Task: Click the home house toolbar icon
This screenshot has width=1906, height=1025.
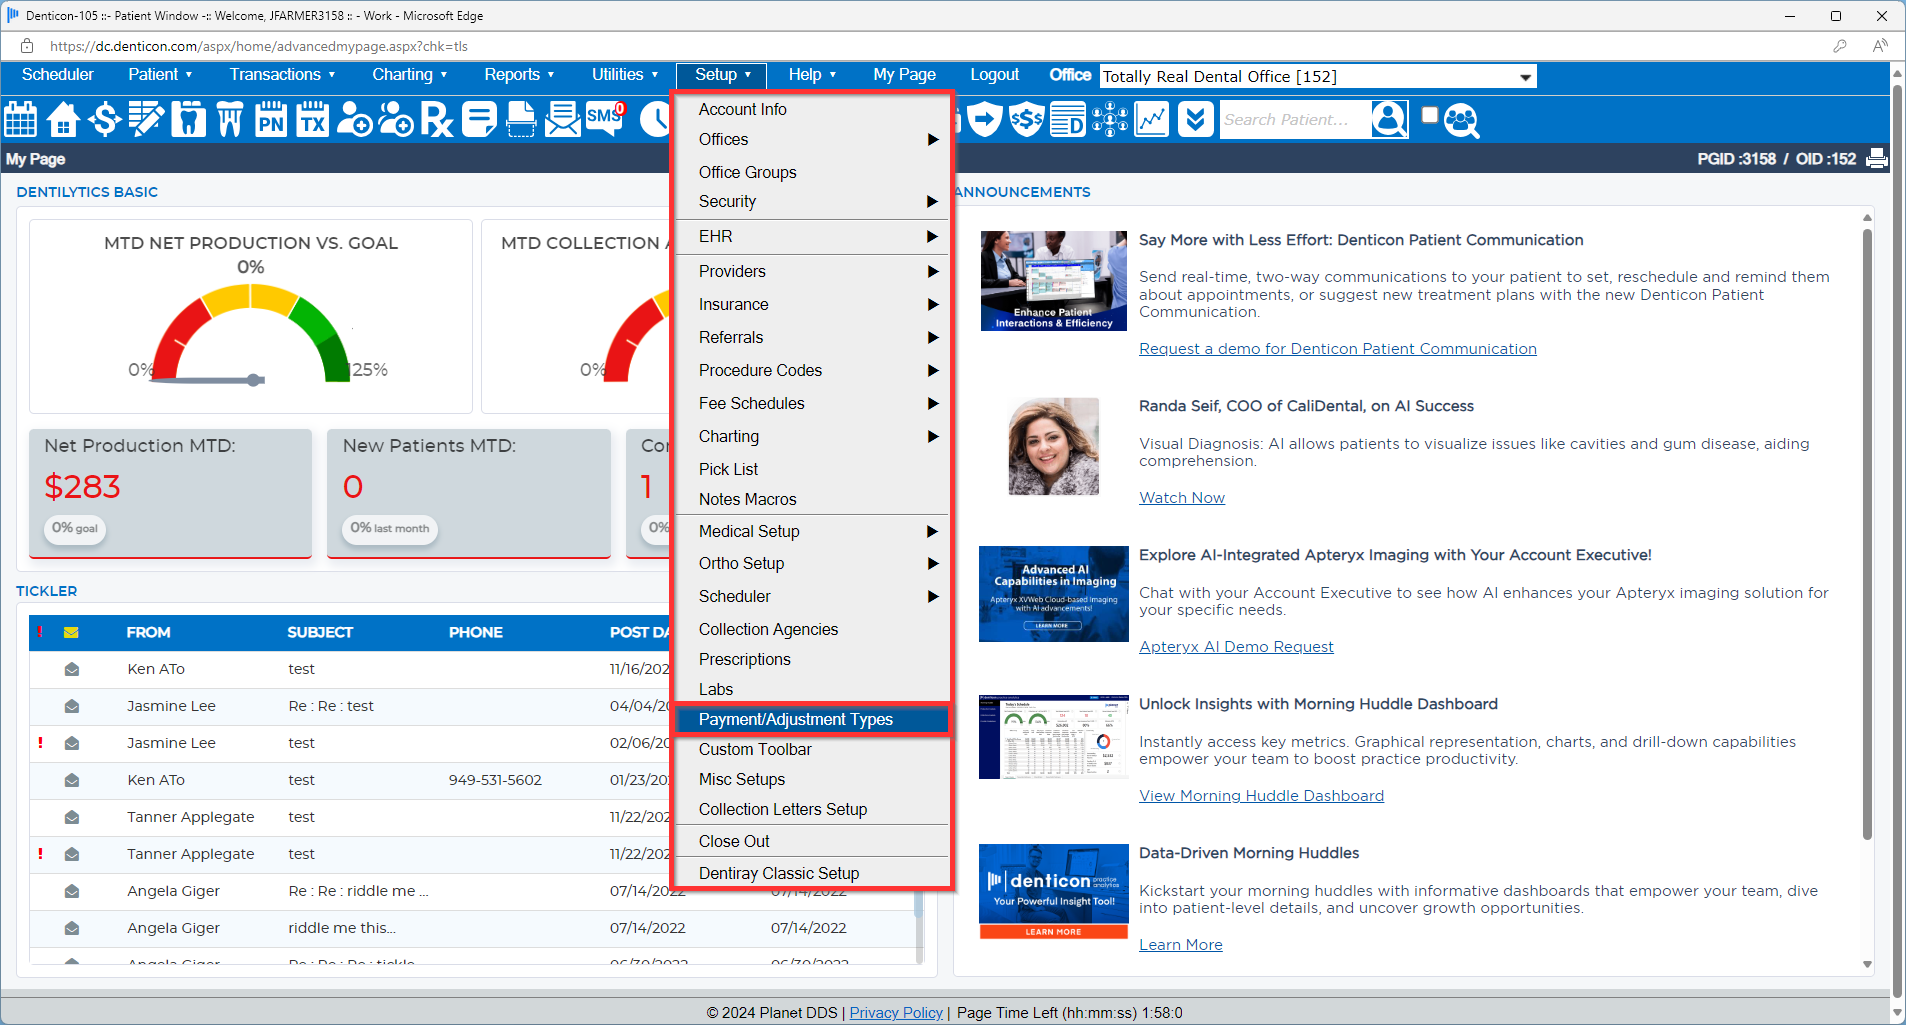Action: 63,120
